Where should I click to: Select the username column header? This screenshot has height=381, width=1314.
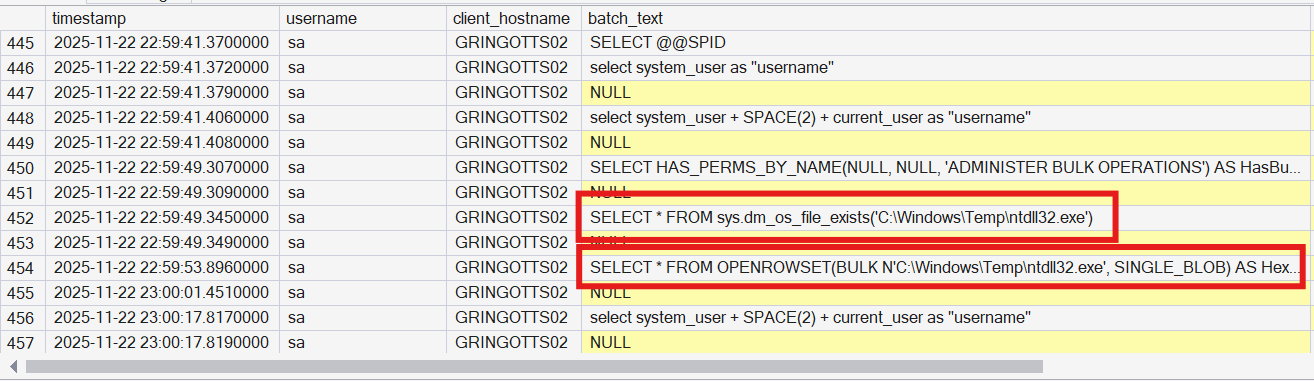coord(363,19)
